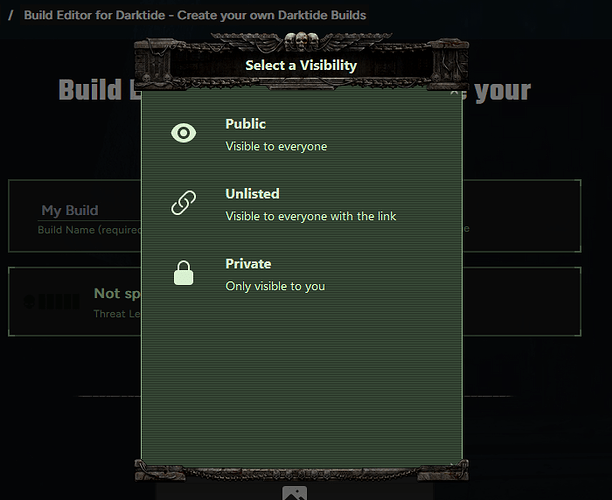Click the 'Only visible to you' description
612x500 pixels.
(275, 286)
